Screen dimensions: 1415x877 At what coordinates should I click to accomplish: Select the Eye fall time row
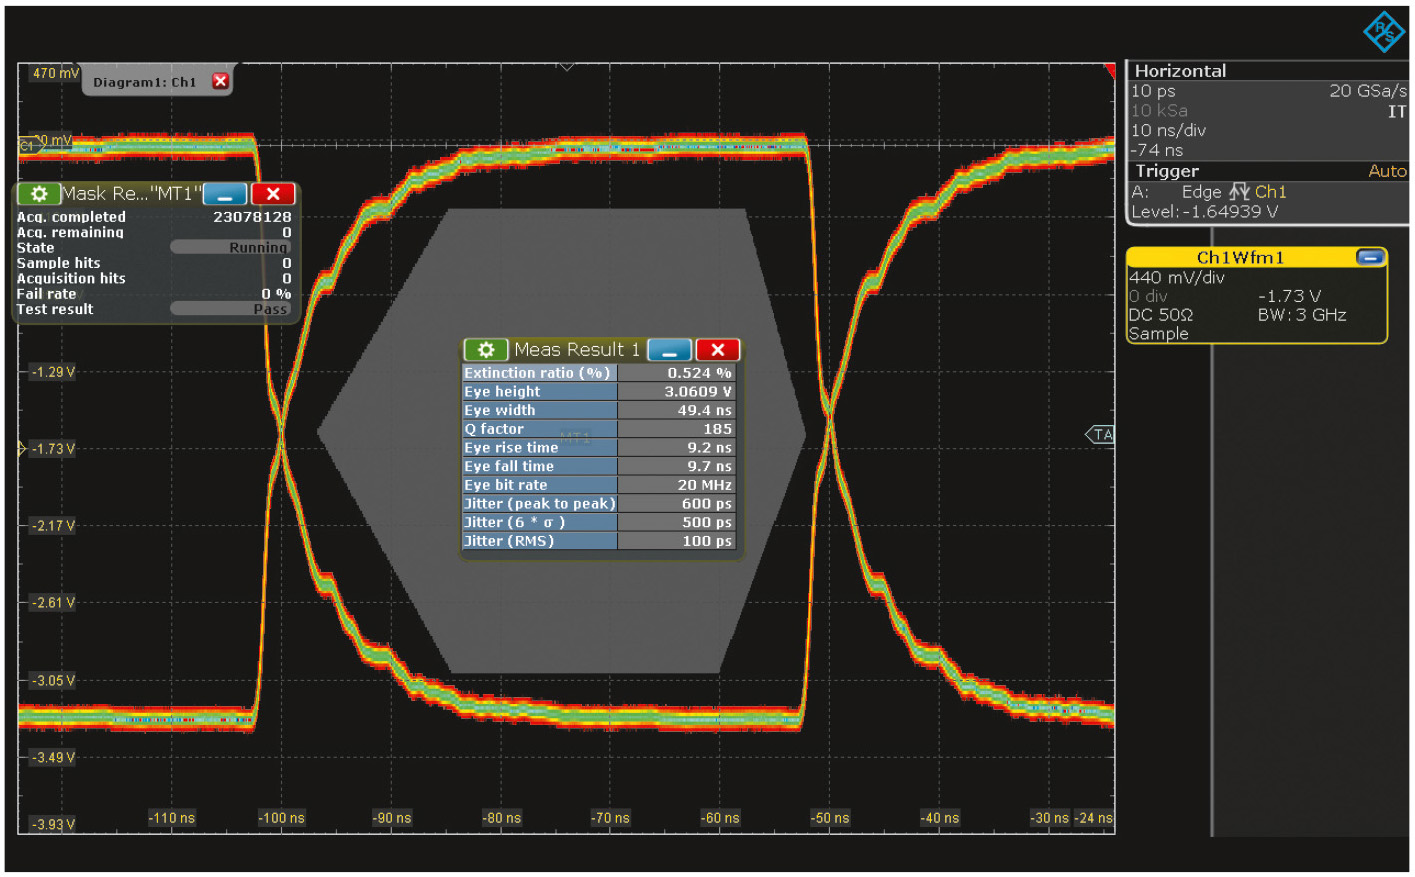click(598, 466)
